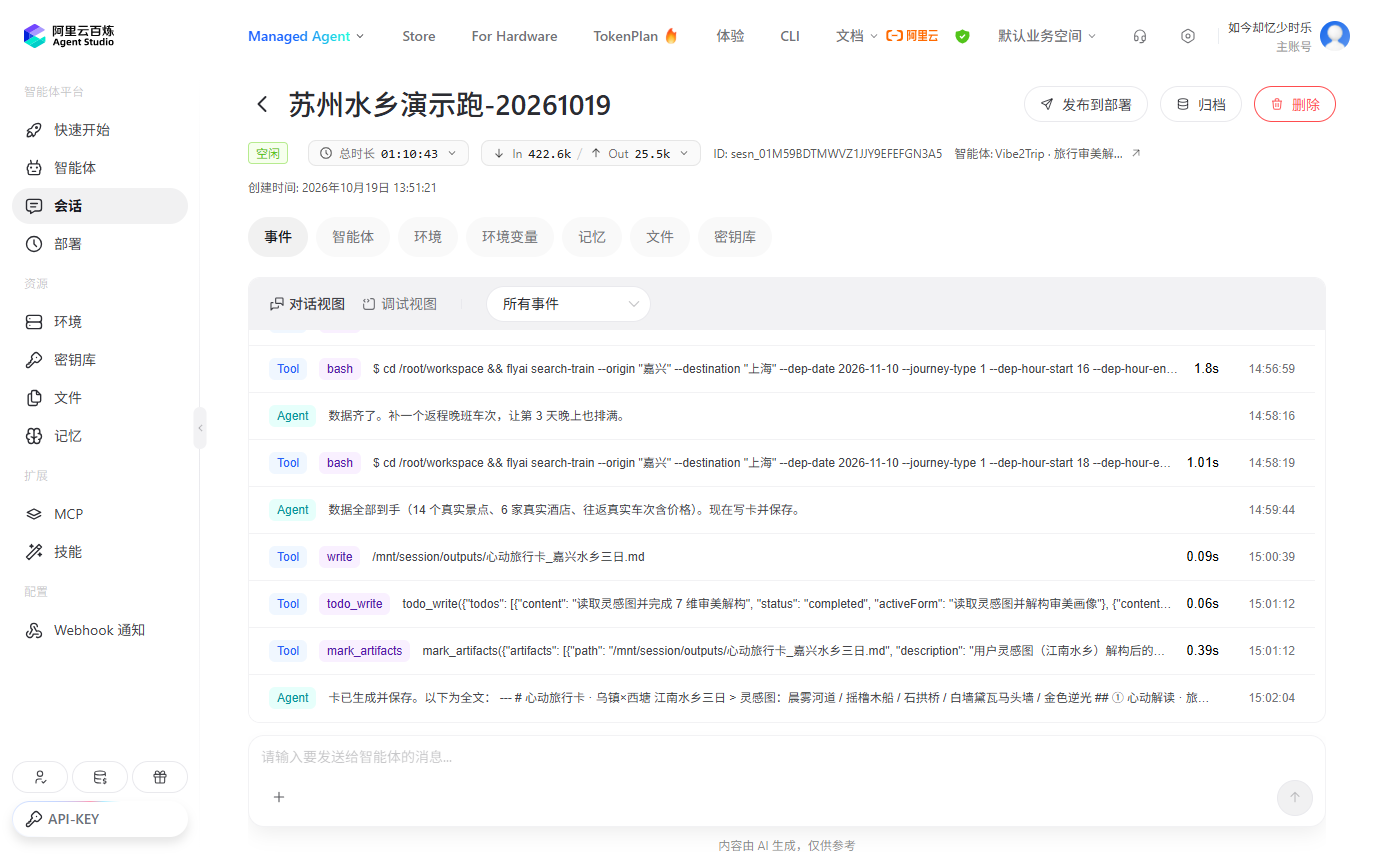Viewport: 1384px width, 855px height.
Task: Switch to 对话视图 mode
Action: pyautogui.click(x=307, y=304)
